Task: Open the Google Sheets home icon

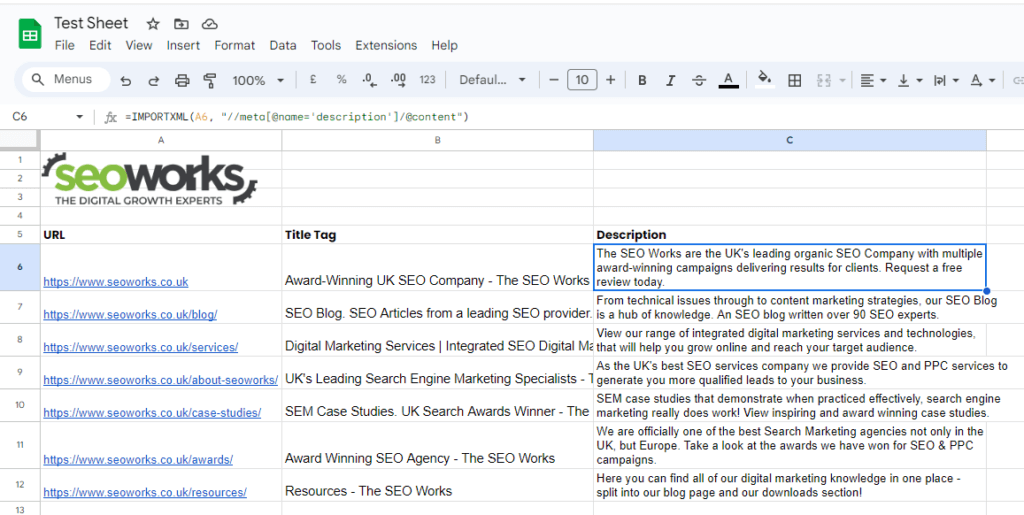Action: point(29,34)
